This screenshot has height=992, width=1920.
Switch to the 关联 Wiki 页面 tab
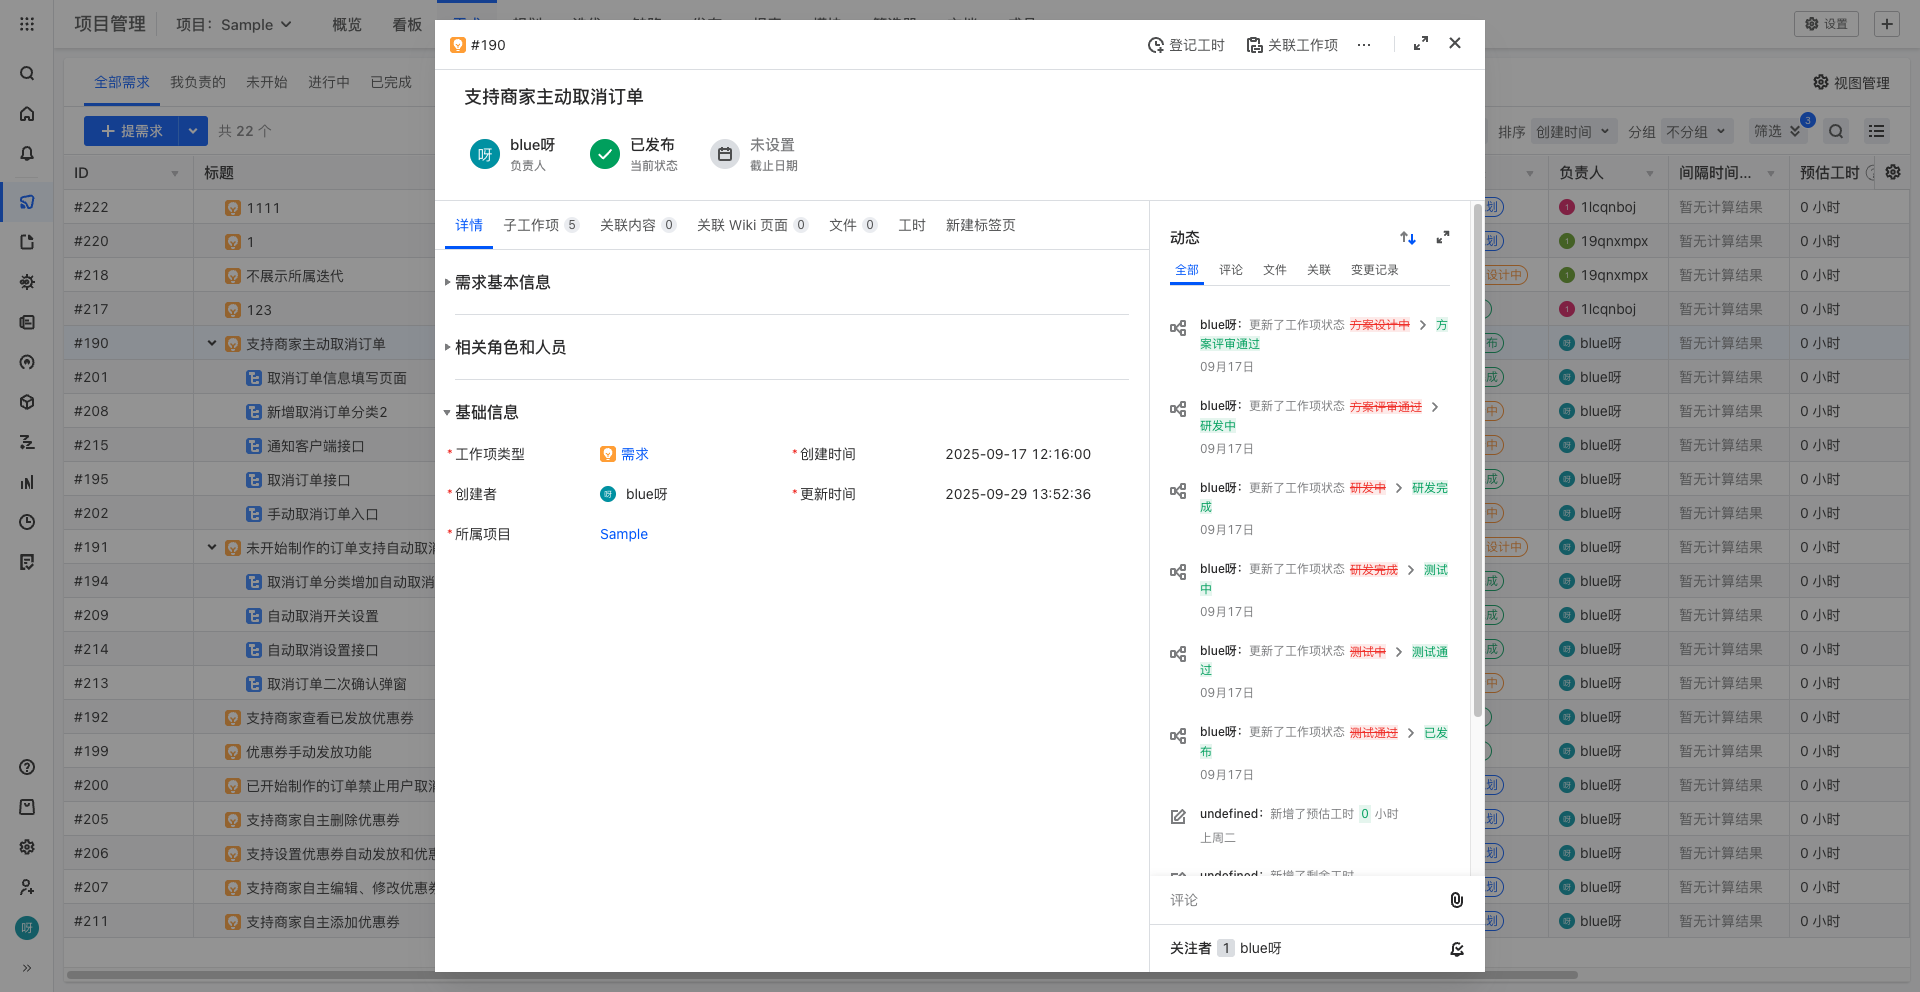click(753, 226)
